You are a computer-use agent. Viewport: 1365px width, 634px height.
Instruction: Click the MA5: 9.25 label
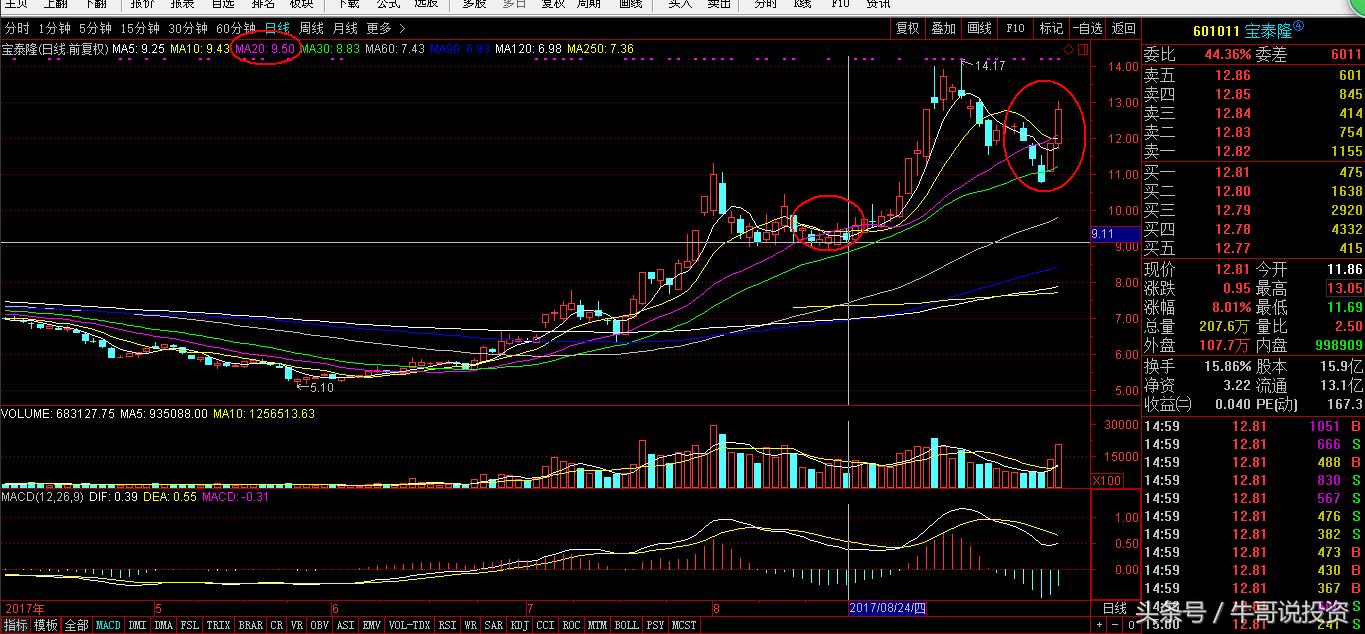pos(138,48)
